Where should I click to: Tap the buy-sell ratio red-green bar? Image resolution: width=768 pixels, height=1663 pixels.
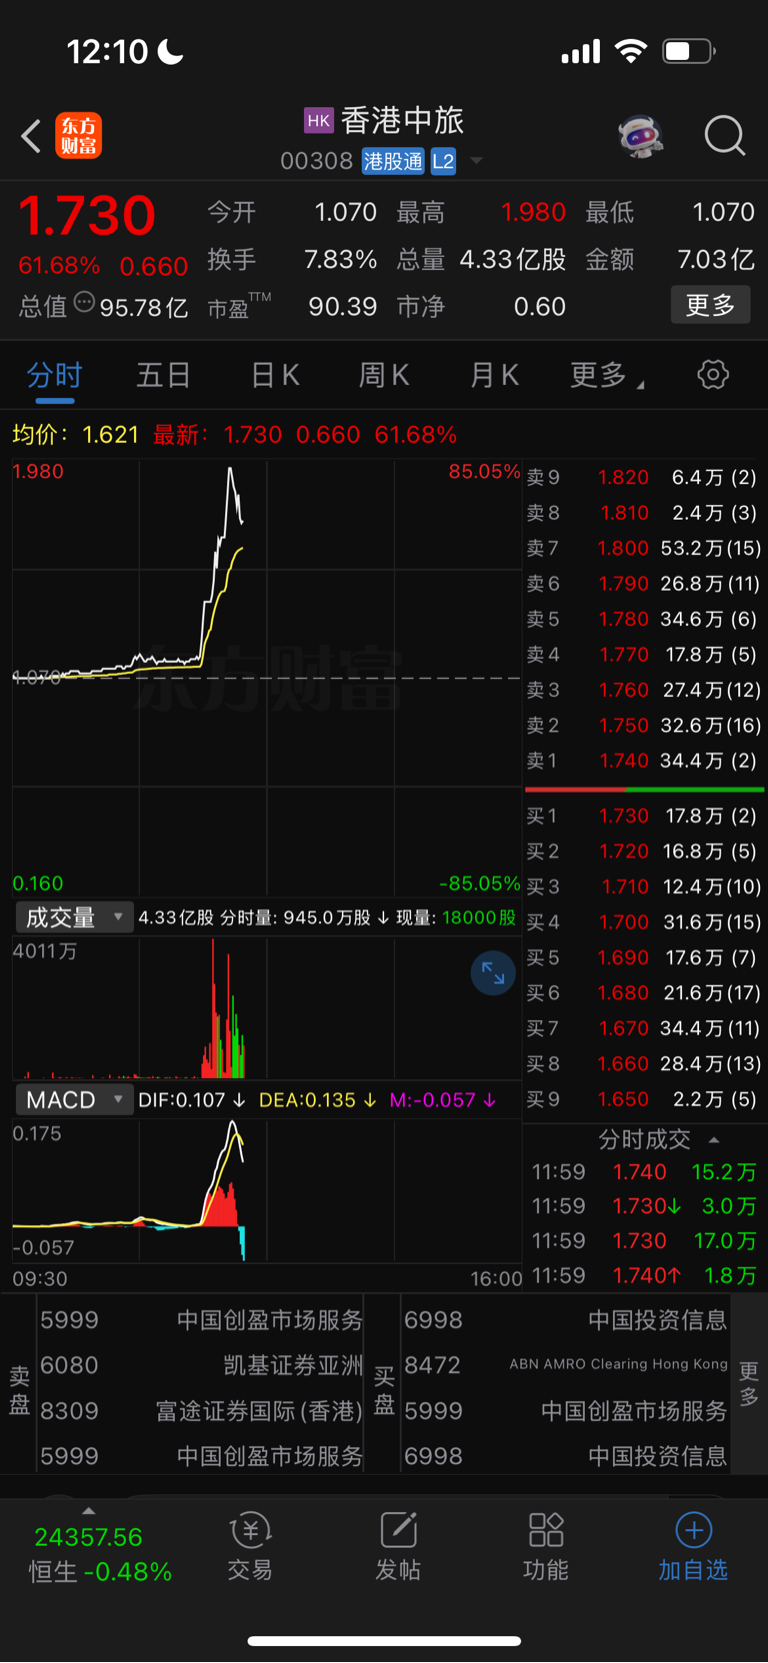(x=644, y=789)
